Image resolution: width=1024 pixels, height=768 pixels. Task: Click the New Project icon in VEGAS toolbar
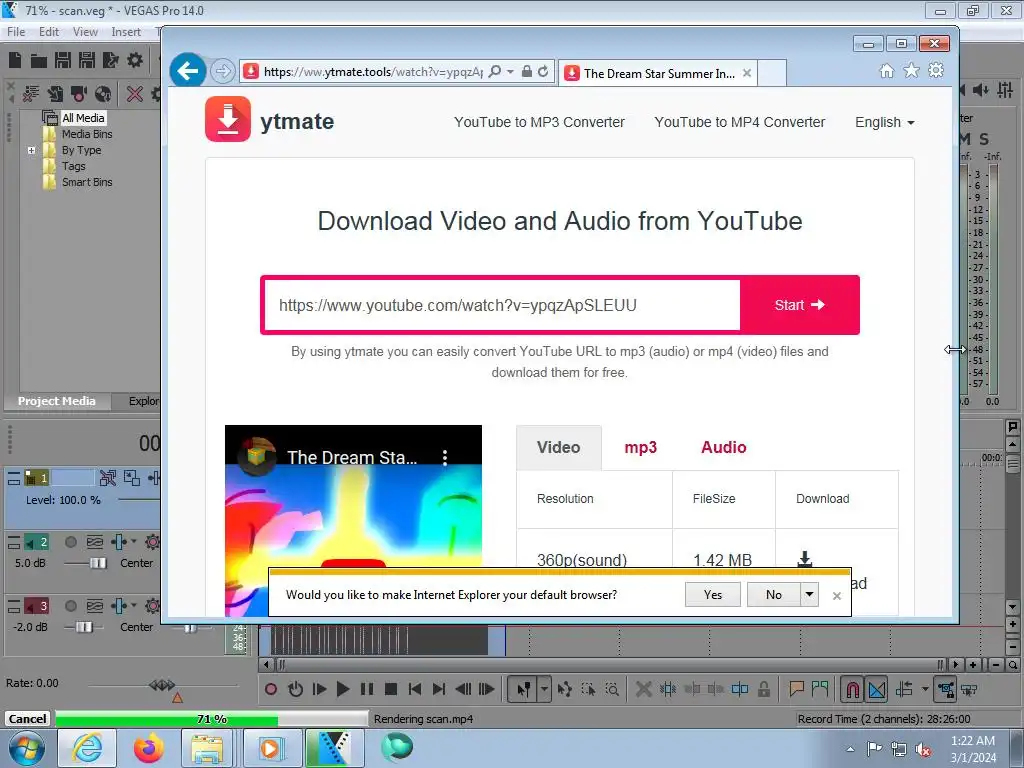point(15,60)
